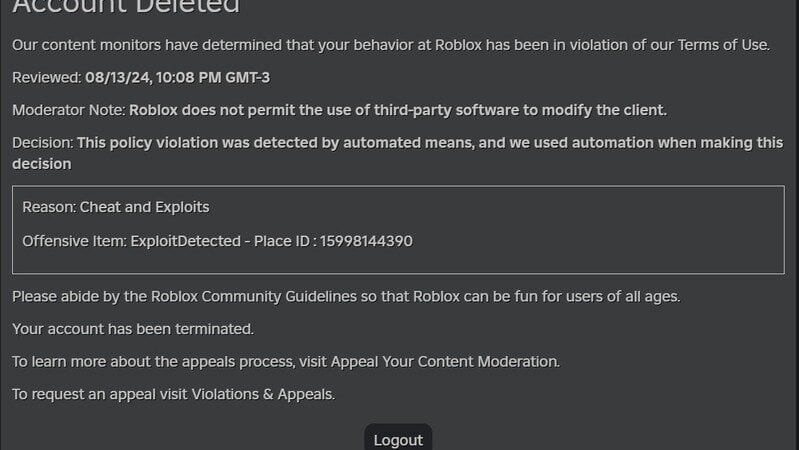Click the "Reviewed:" label
The image size is (799, 450).
click(x=46, y=77)
